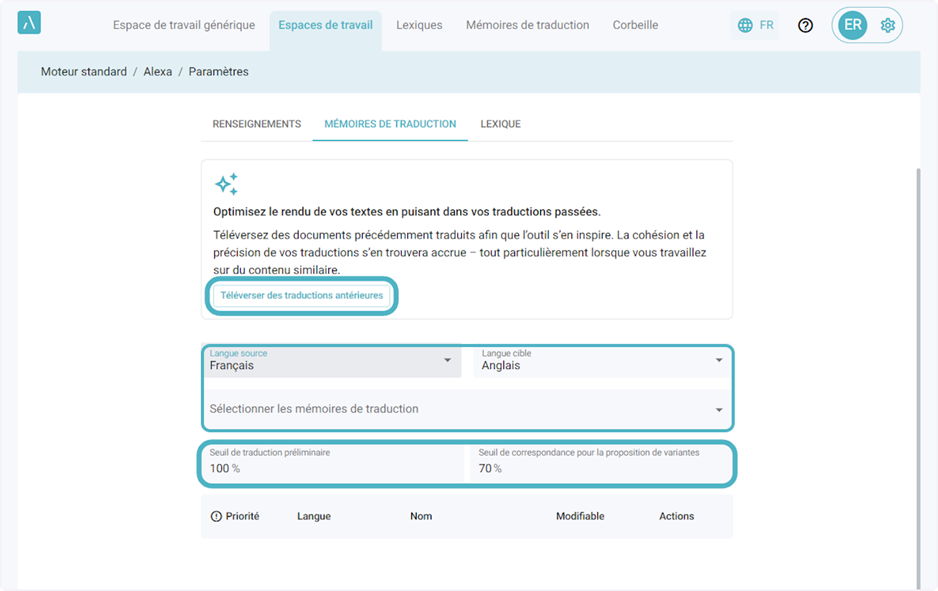Screen dimensions: 938x591
Task: Open the Corbeille tab
Action: coord(635,25)
